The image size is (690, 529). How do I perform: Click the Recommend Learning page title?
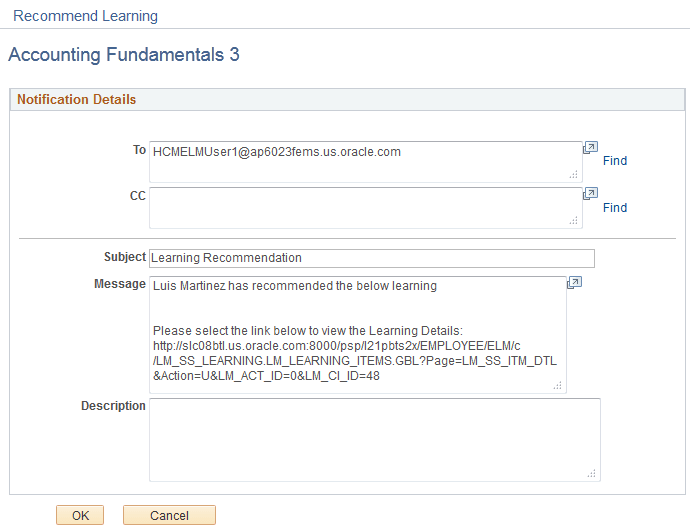coord(85,16)
